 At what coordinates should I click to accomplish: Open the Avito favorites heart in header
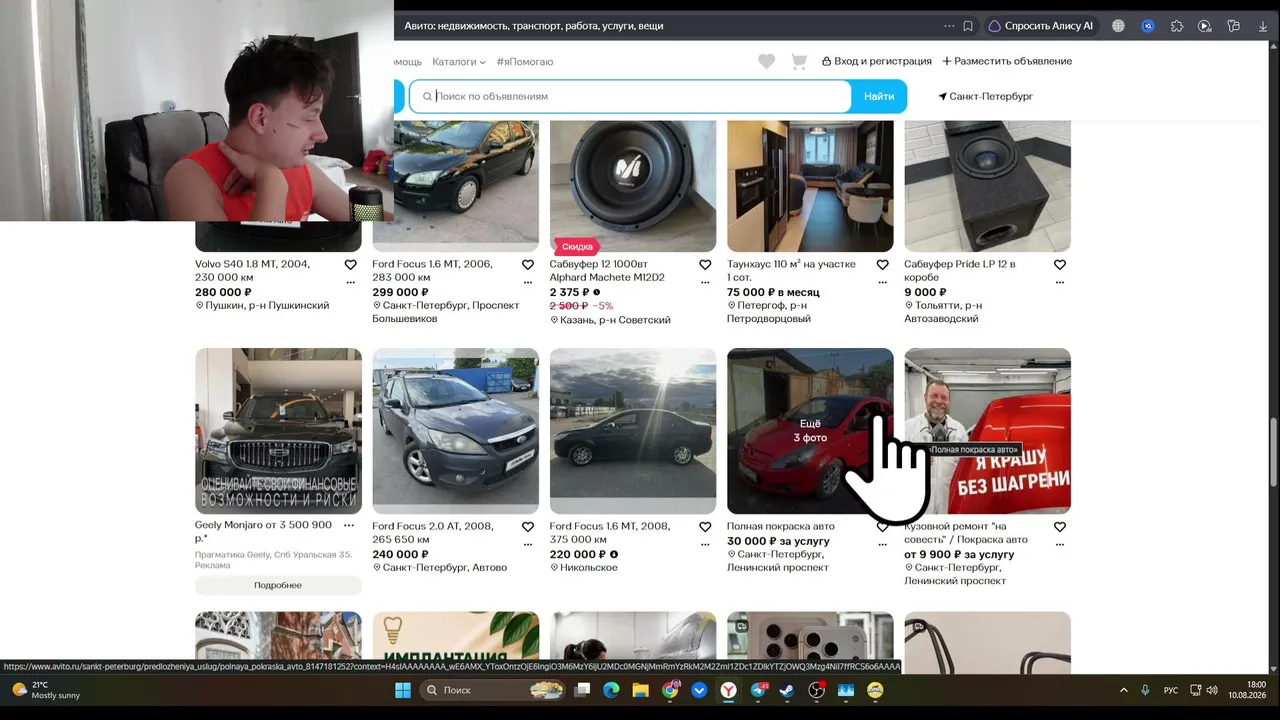click(x=766, y=62)
